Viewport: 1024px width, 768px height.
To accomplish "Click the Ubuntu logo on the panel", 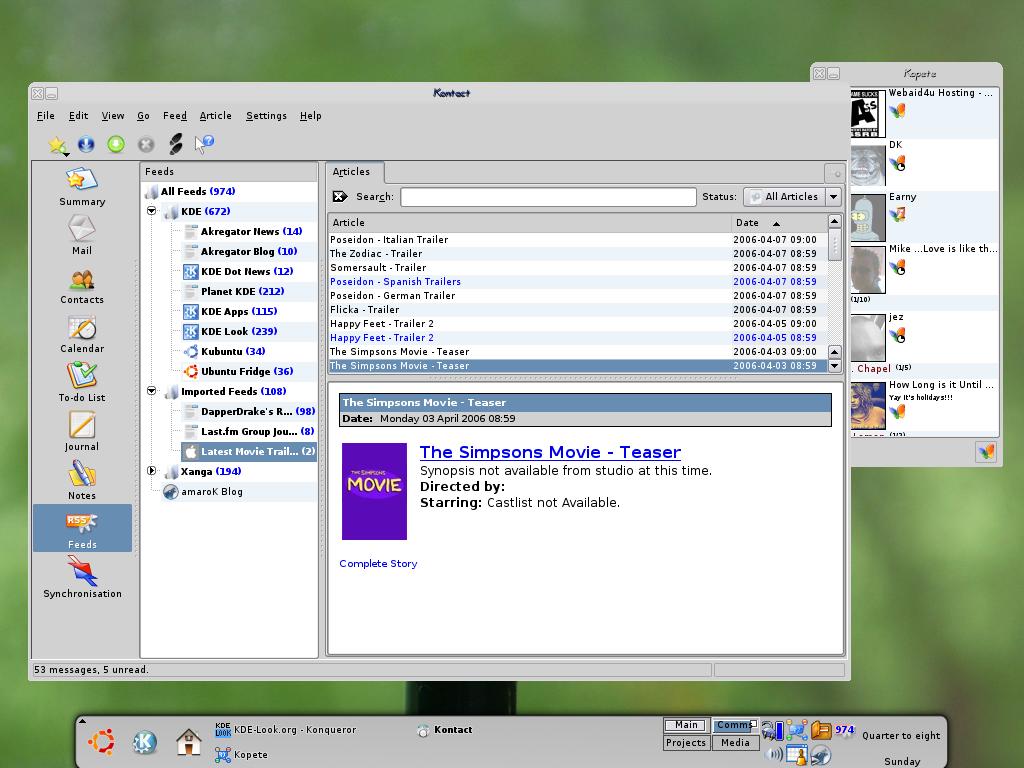I will (x=101, y=741).
